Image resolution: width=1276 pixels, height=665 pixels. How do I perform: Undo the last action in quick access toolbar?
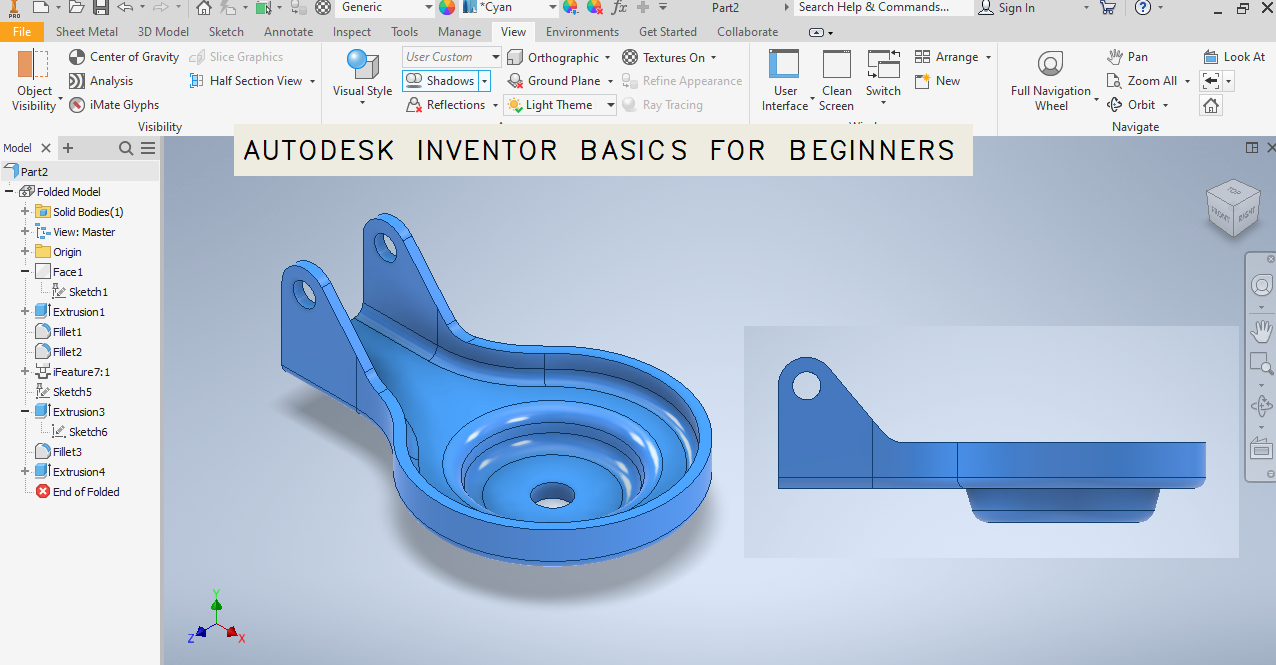[x=125, y=8]
